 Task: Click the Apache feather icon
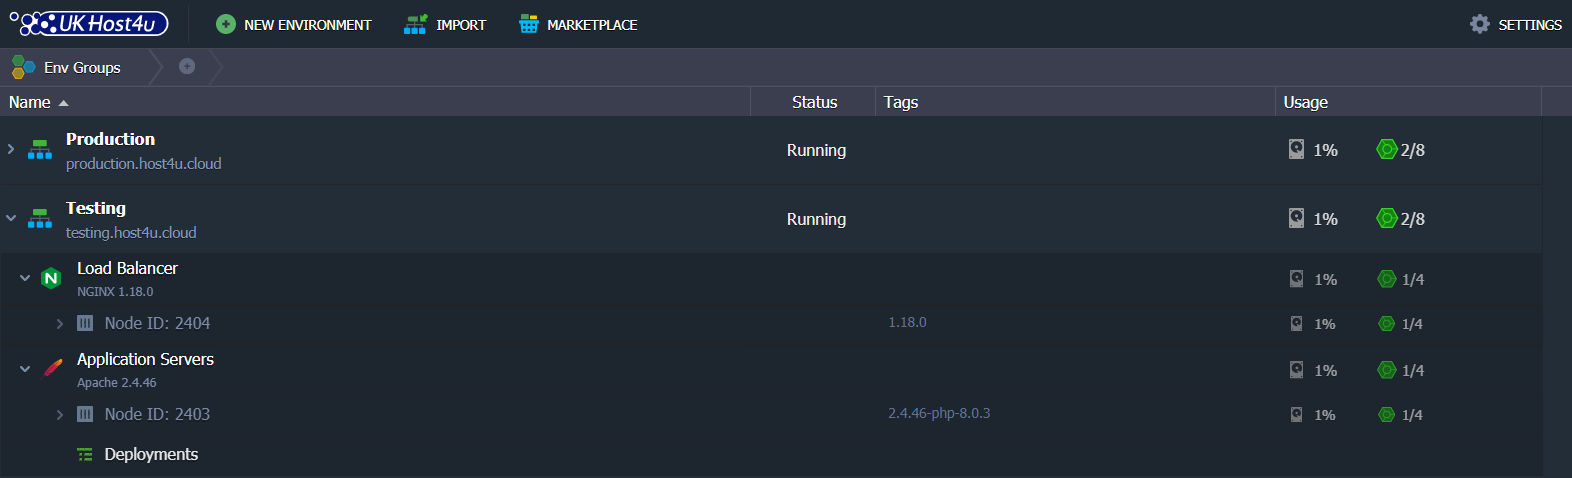[x=53, y=368]
